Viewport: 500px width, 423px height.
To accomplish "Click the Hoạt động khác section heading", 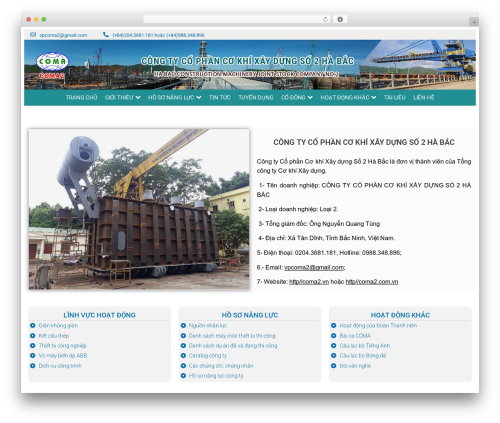I will (400, 315).
